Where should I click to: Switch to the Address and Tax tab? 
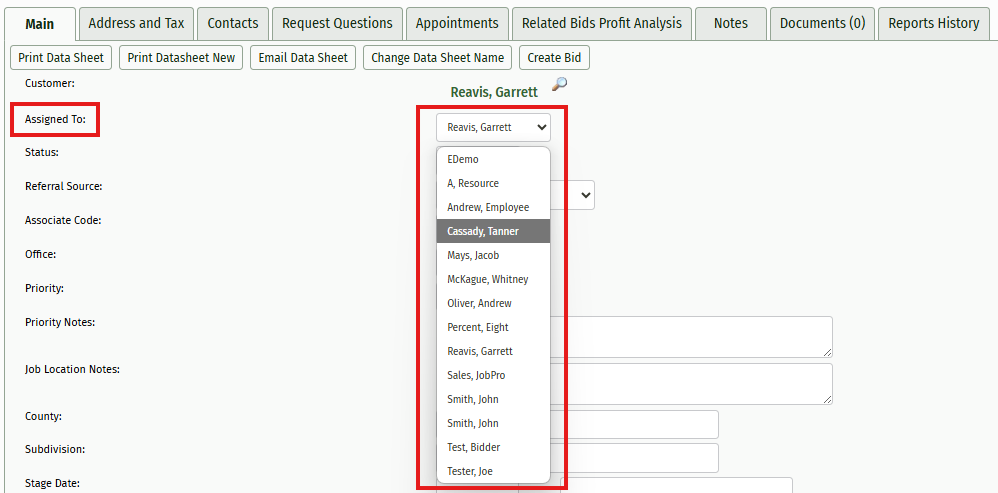[136, 23]
